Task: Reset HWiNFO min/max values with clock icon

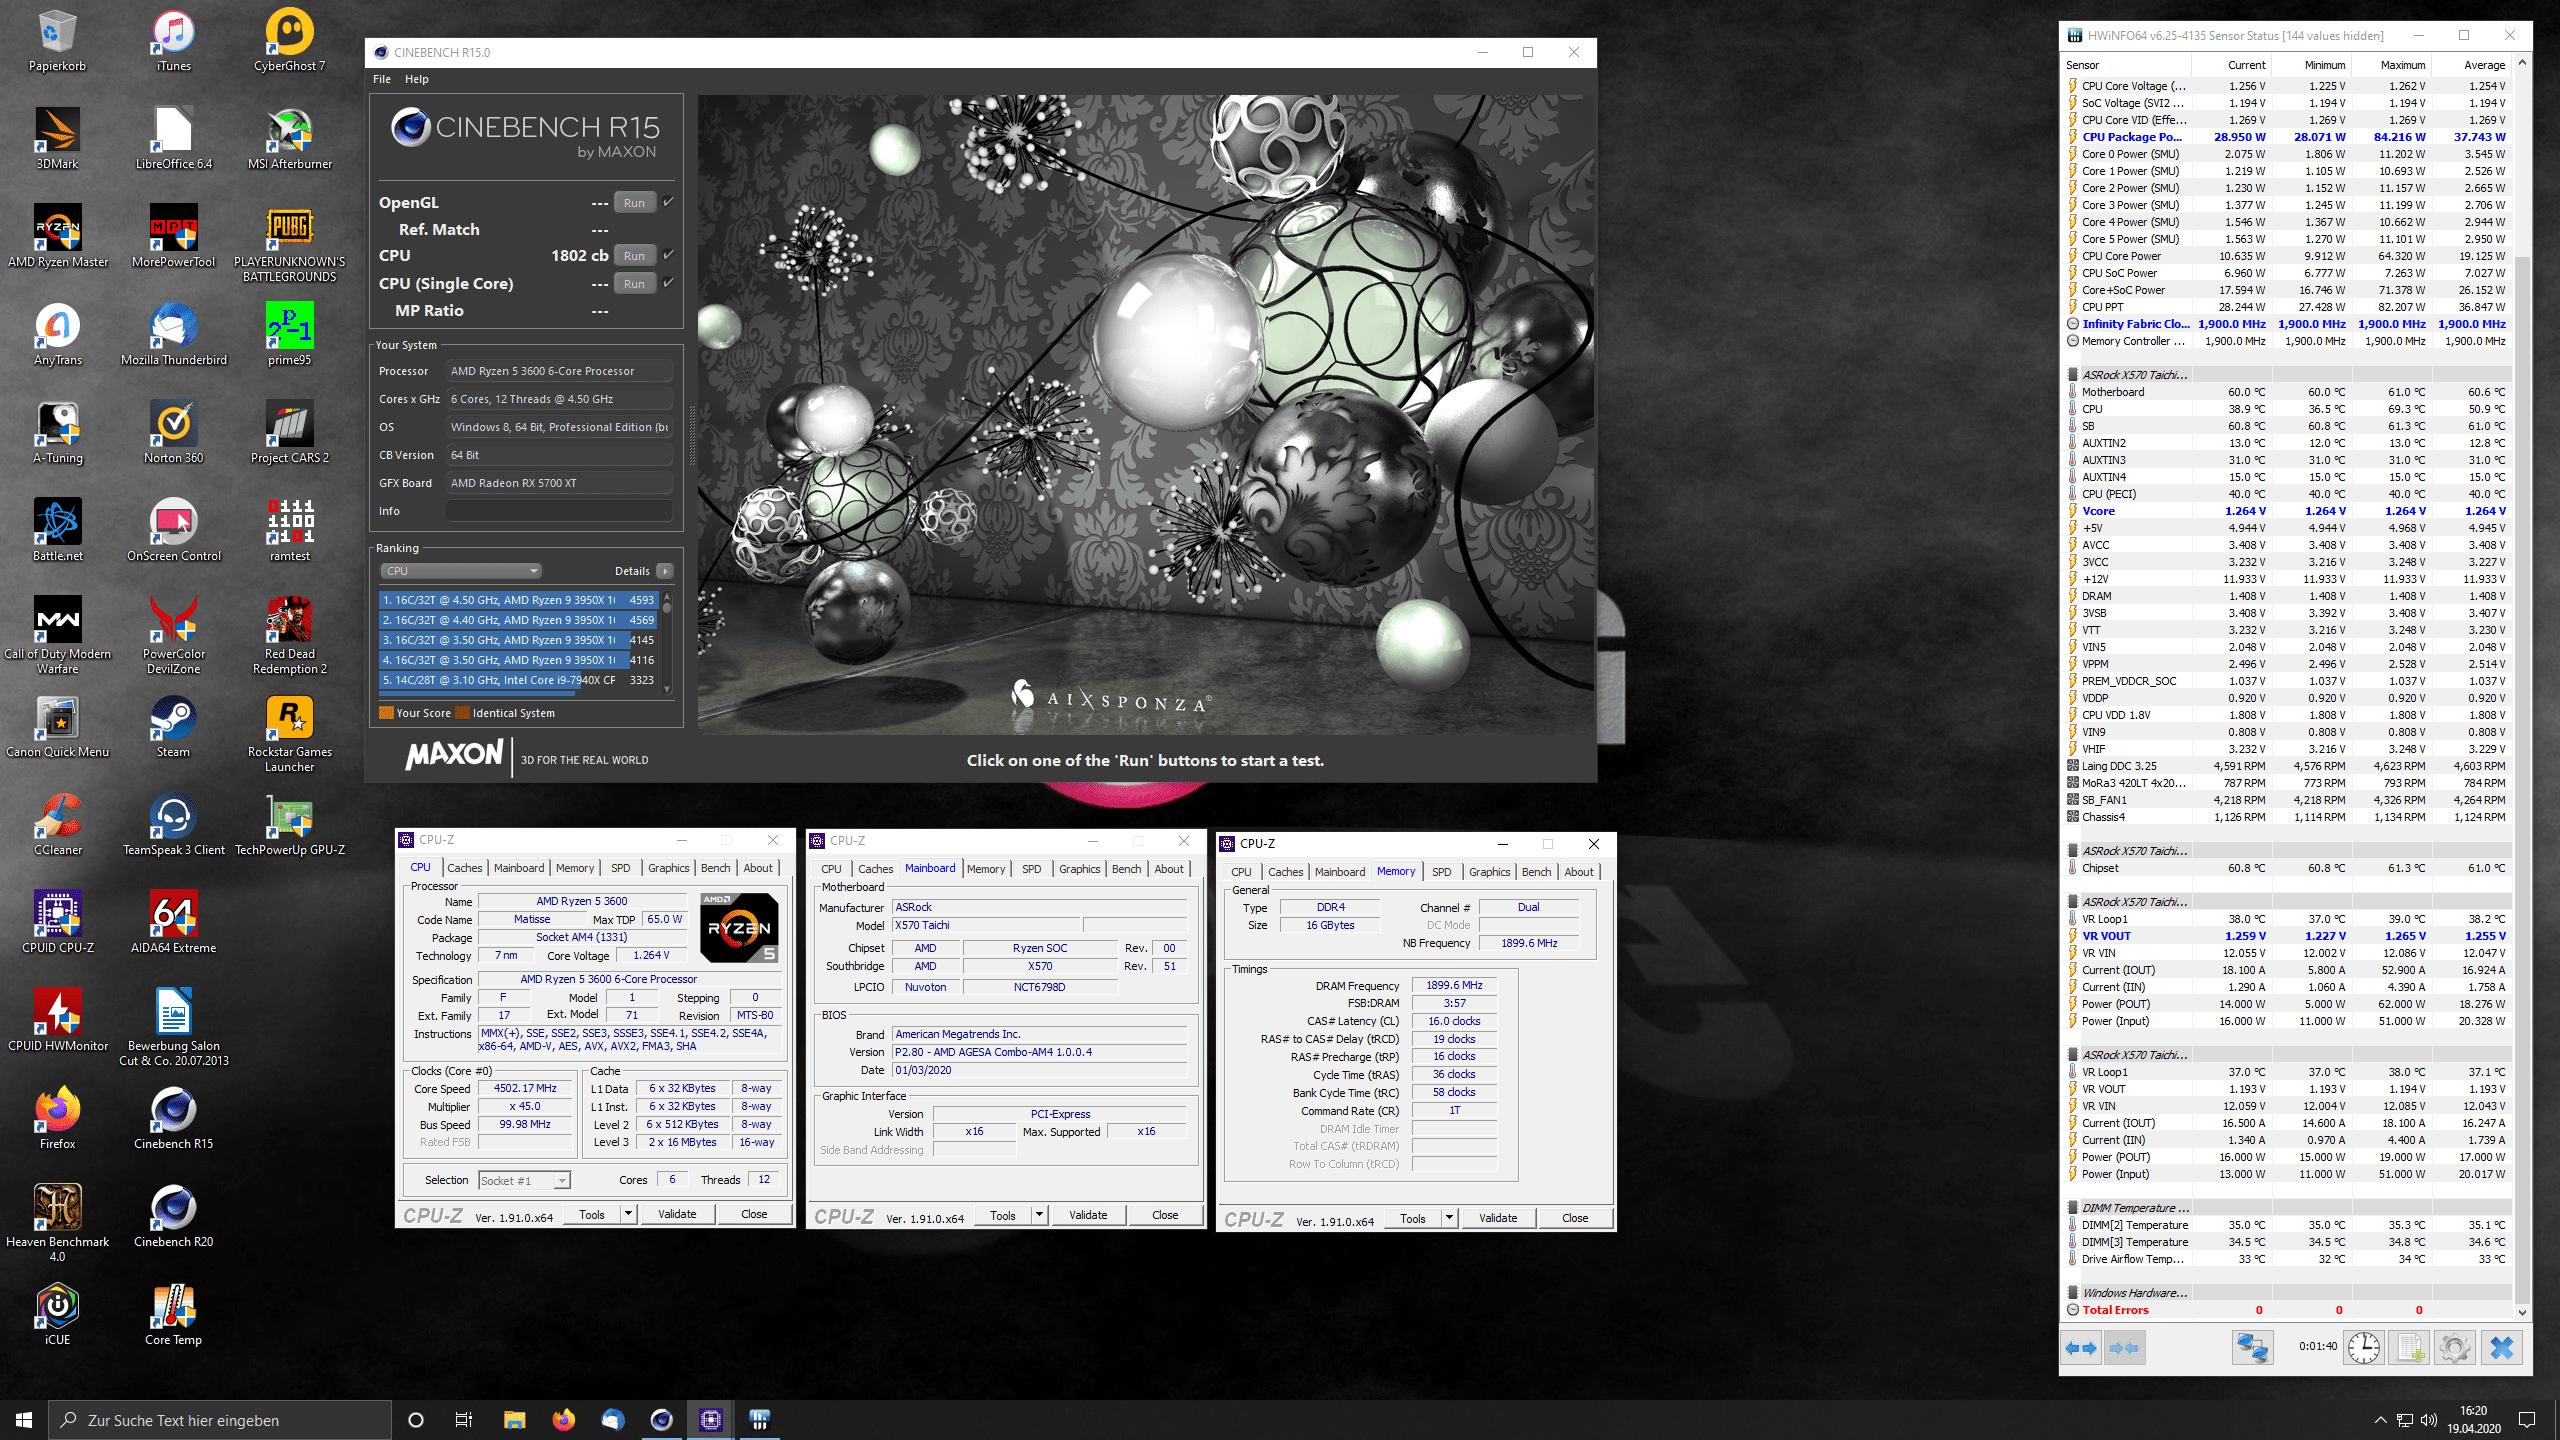Action: click(x=2364, y=1348)
